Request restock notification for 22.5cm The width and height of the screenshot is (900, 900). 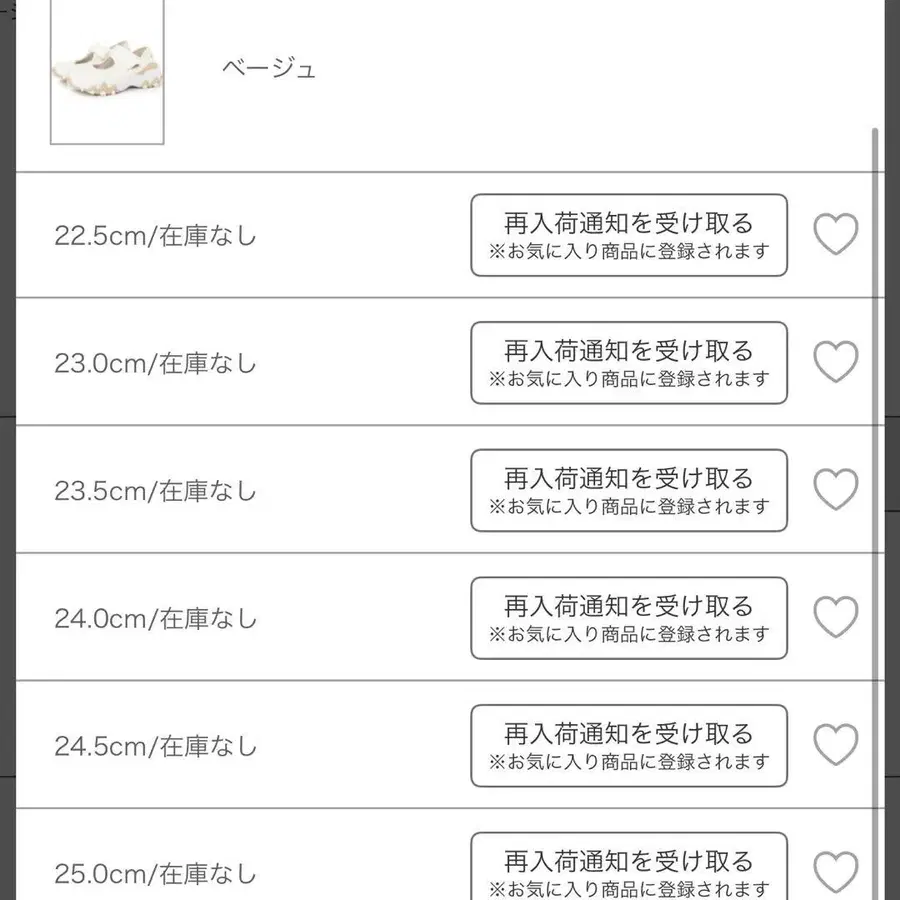tap(629, 235)
